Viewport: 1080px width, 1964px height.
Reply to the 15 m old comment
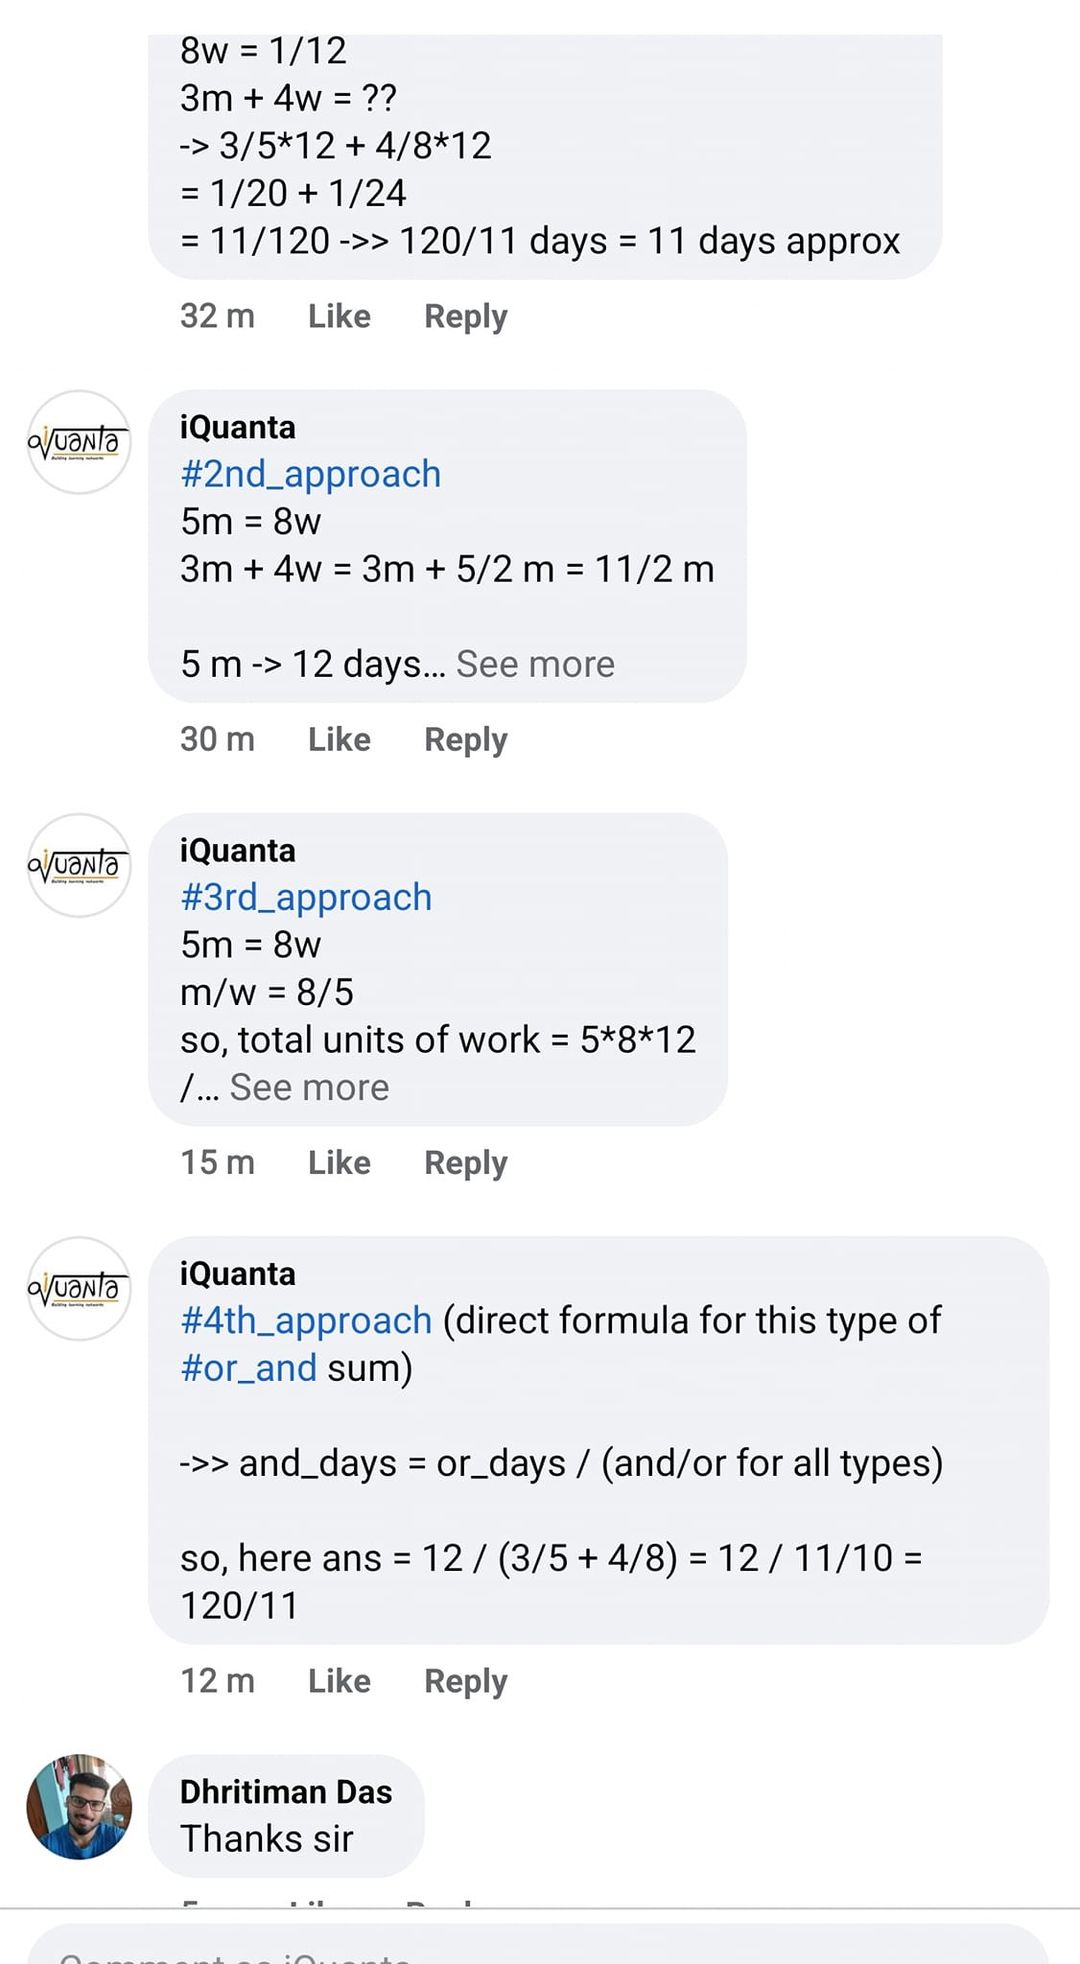click(x=465, y=1162)
